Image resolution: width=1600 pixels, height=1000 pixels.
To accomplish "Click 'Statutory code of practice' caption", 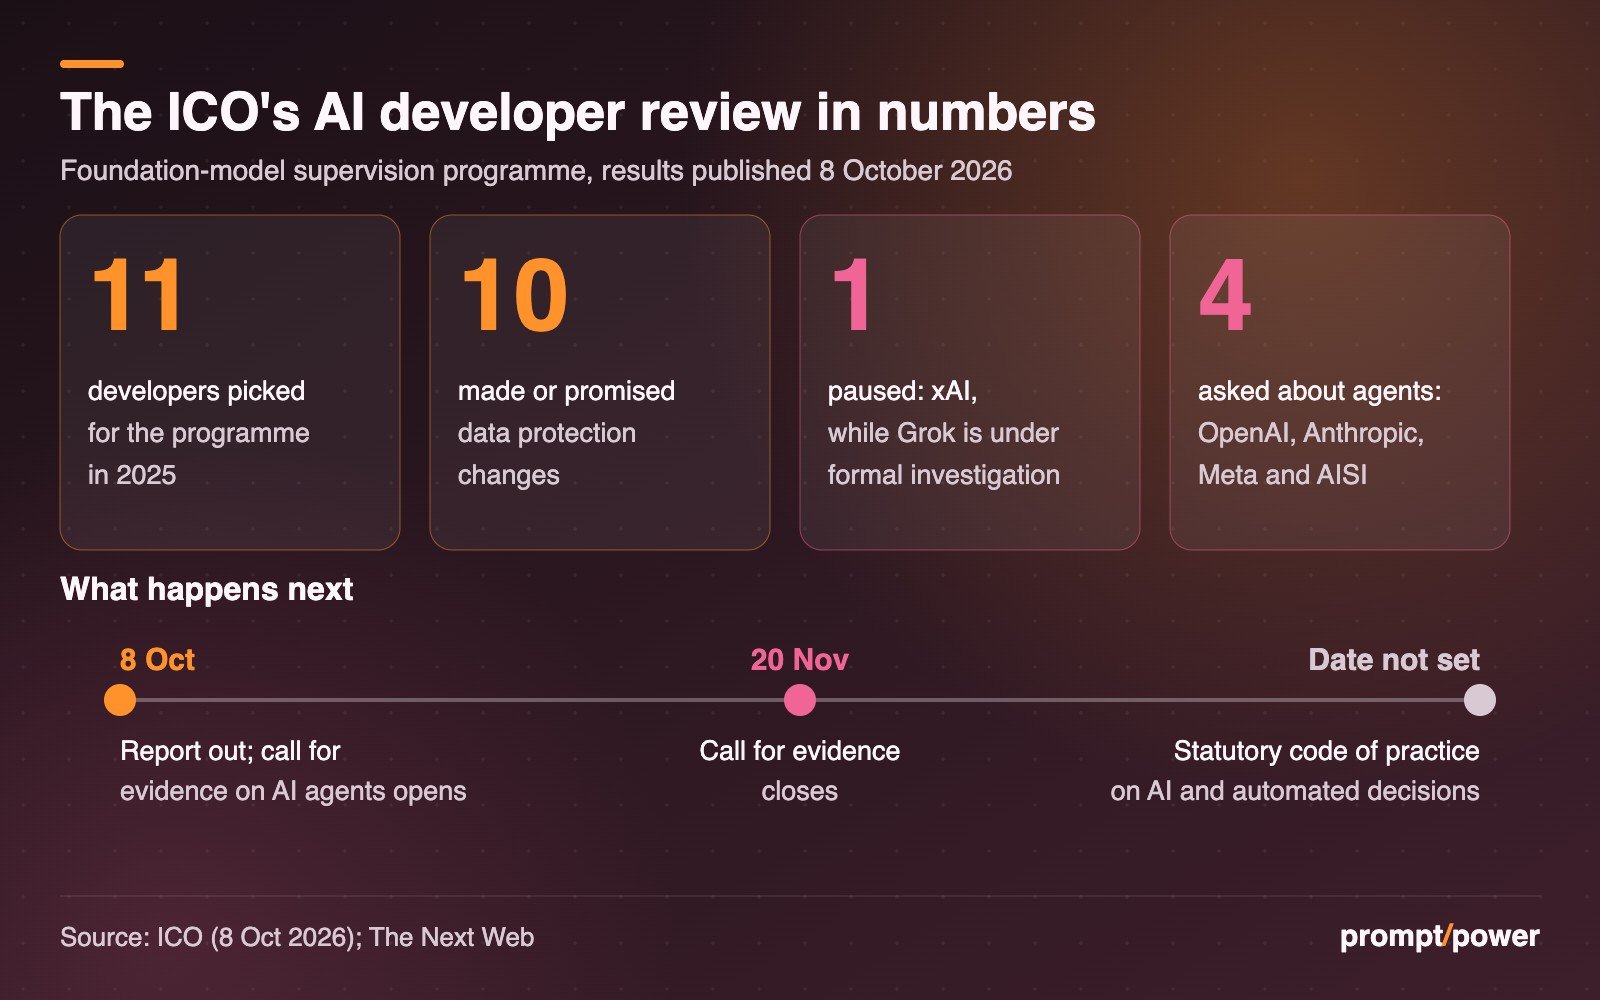I will pos(1295,771).
